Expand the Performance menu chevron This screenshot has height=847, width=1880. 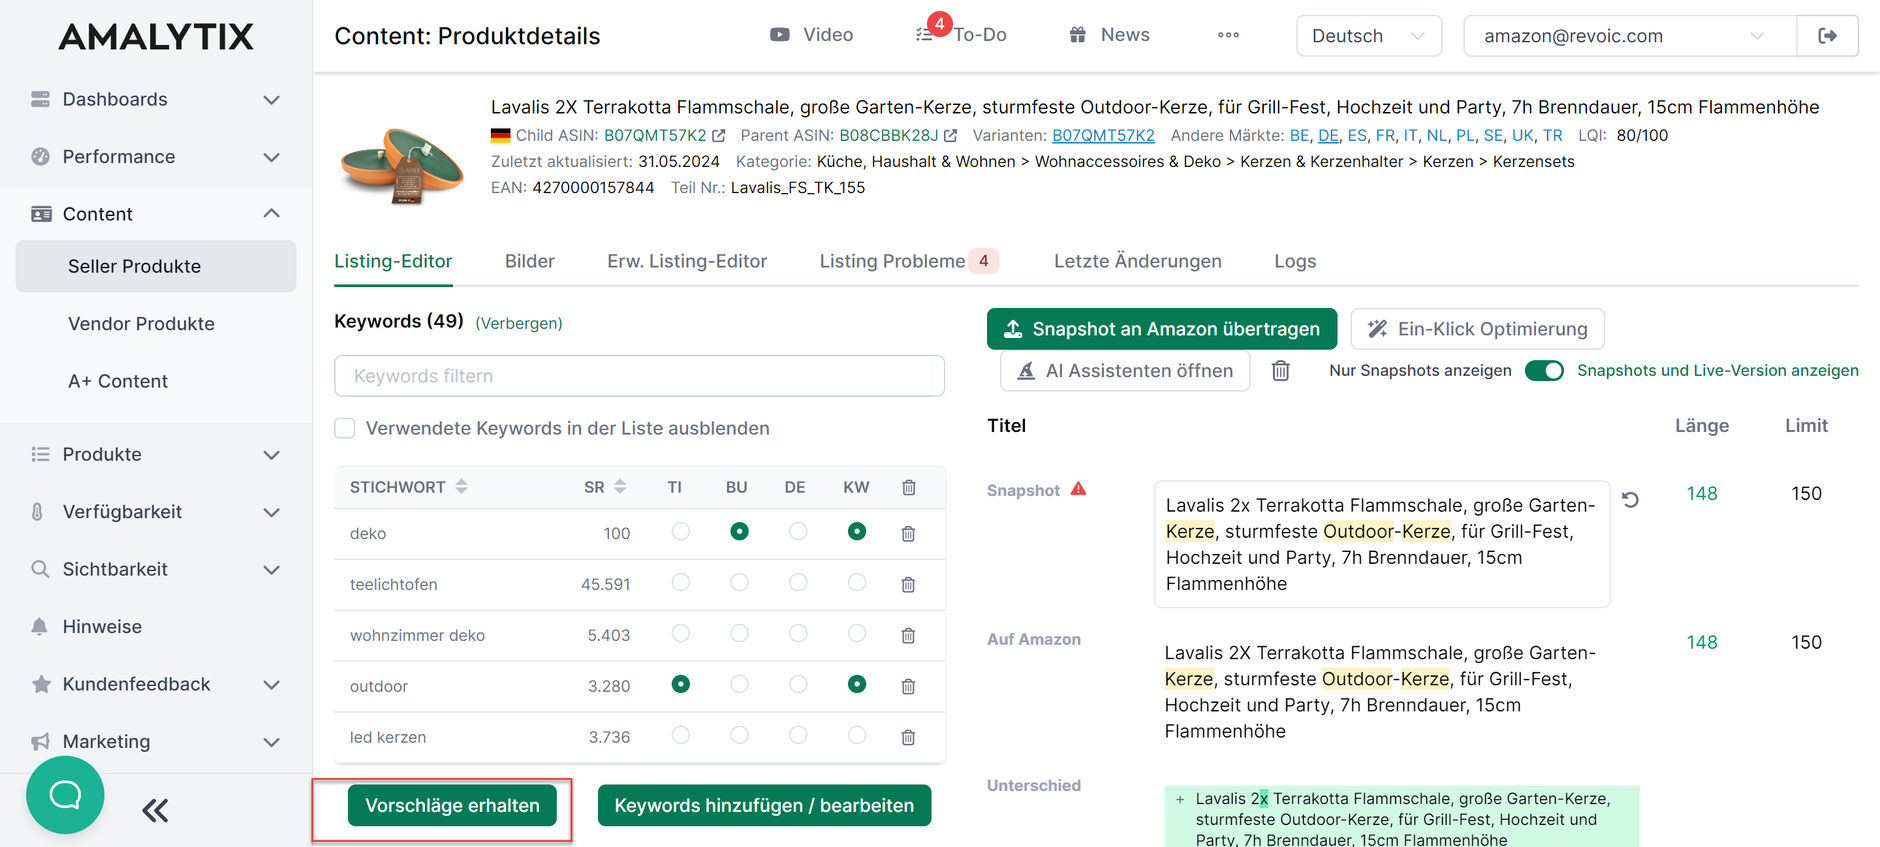click(x=271, y=157)
